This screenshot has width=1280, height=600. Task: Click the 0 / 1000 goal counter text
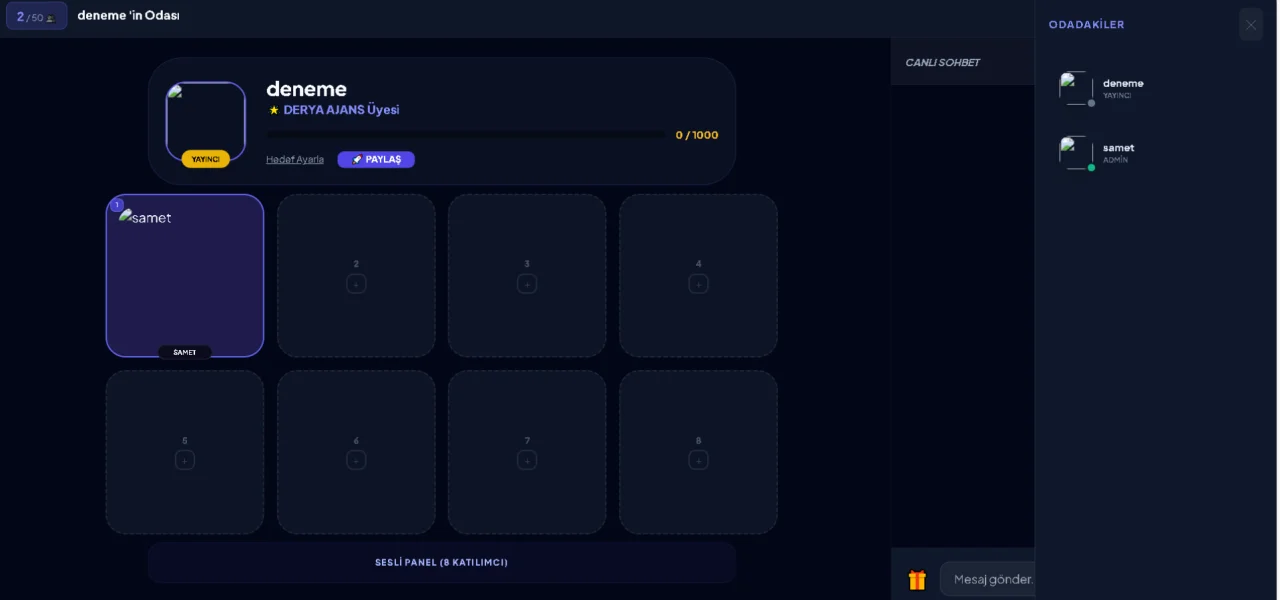697,135
